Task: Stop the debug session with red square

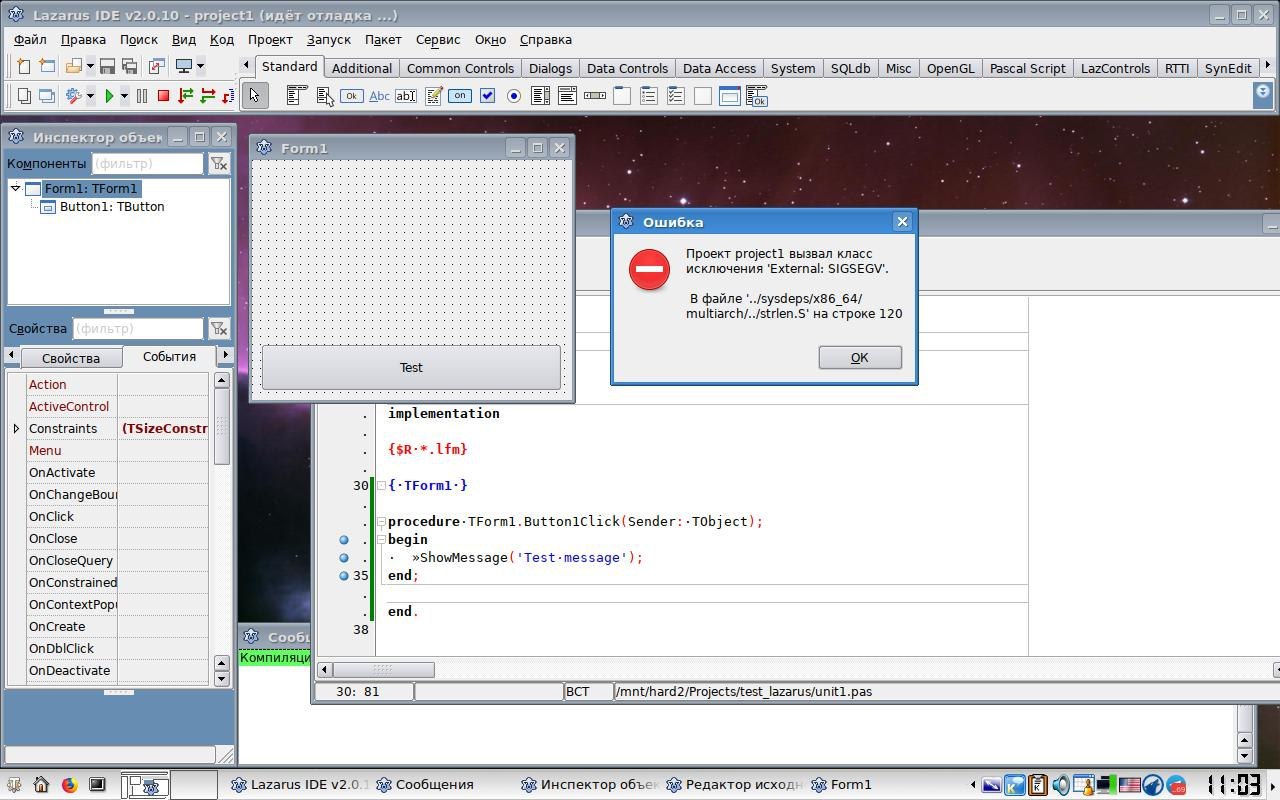Action: point(163,96)
